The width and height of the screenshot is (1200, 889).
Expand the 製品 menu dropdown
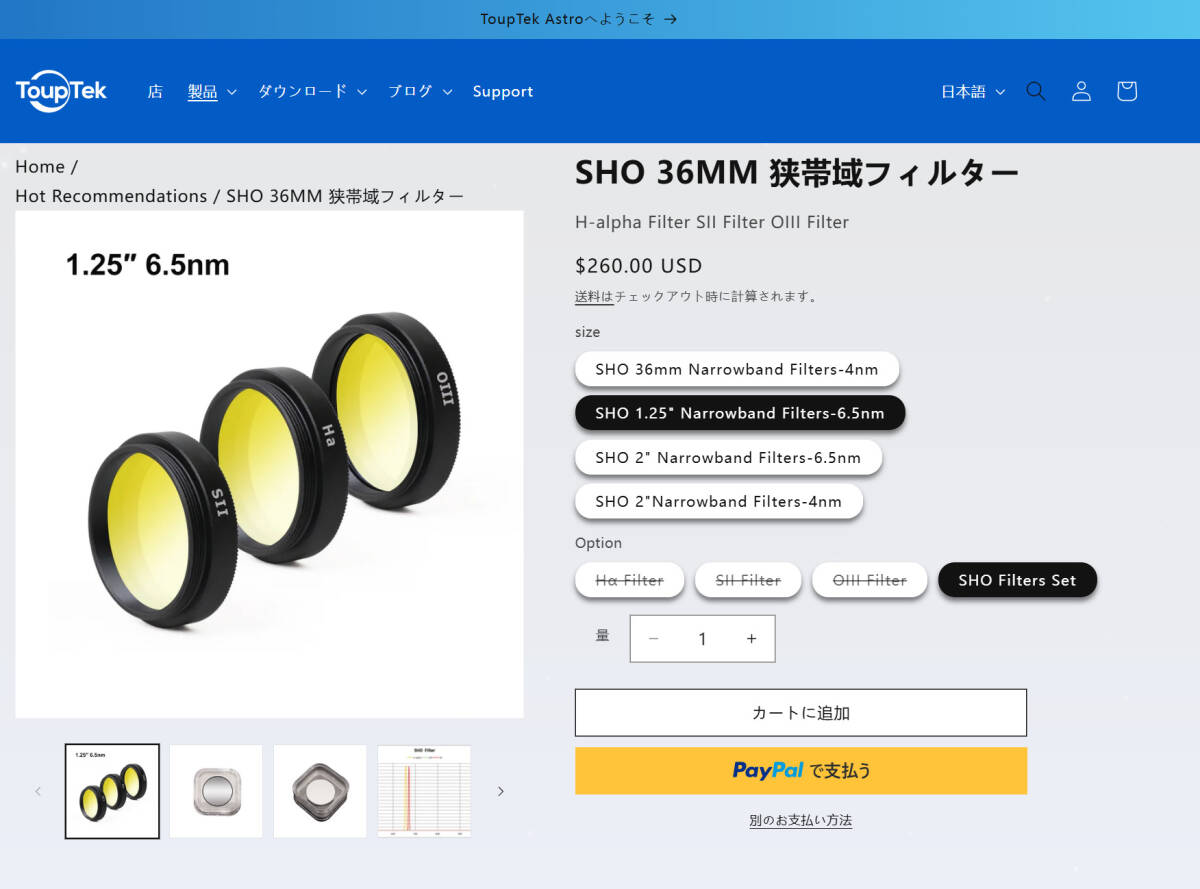[x=212, y=91]
